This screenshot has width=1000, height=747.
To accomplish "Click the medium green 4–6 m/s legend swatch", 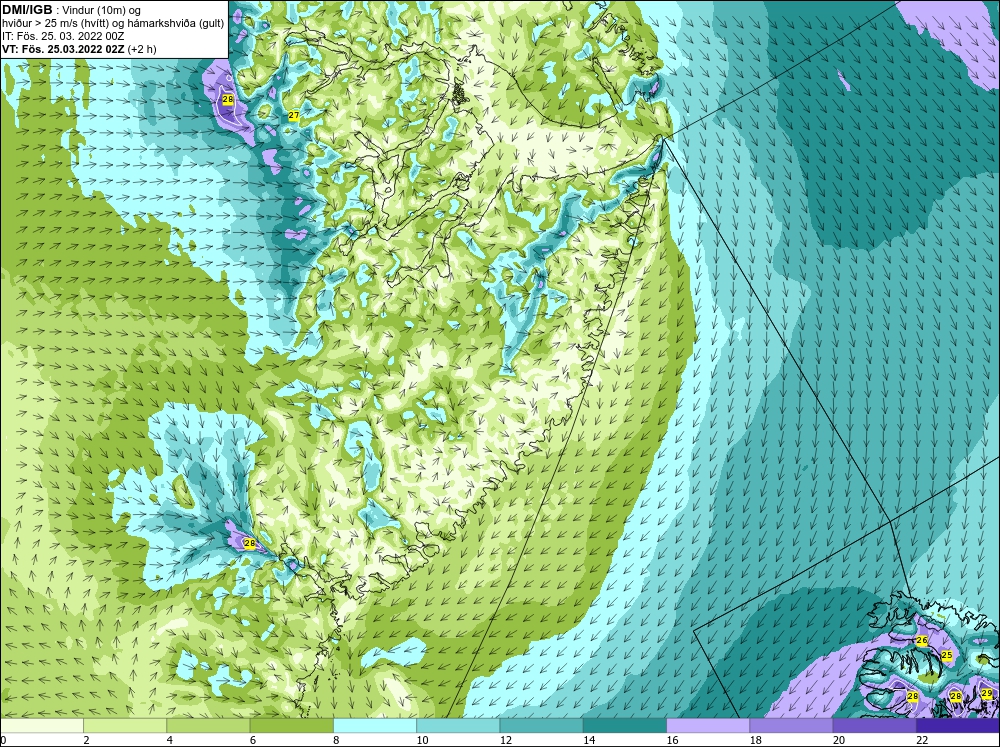I will (208, 726).
